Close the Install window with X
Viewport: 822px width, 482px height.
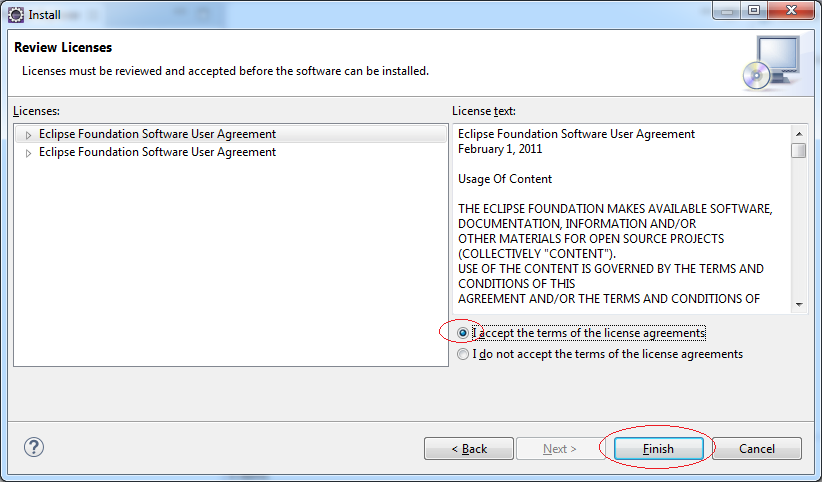tap(791, 10)
